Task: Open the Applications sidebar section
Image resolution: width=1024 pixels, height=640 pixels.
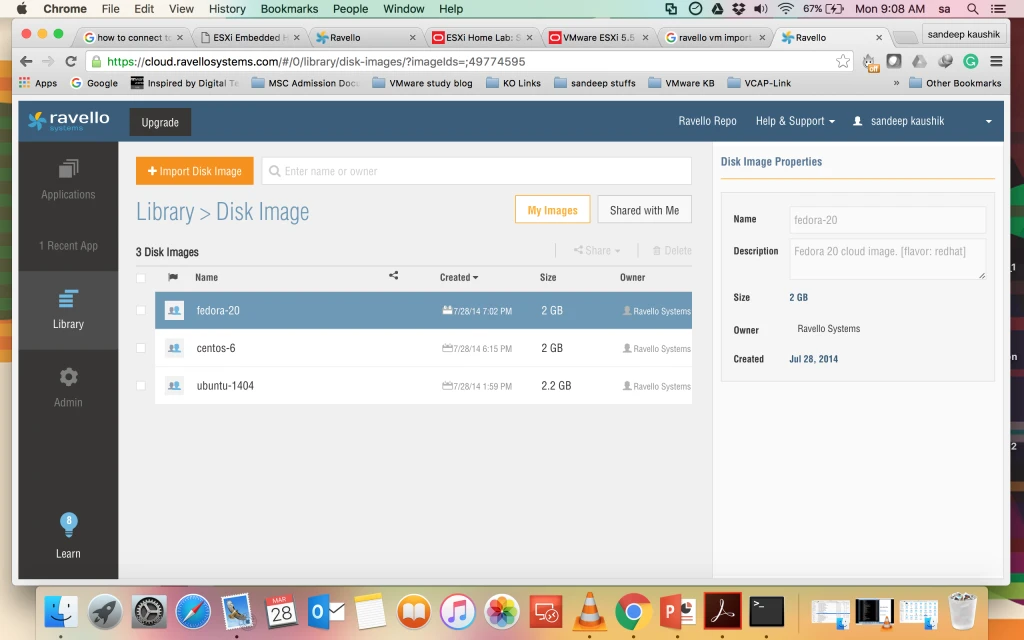Action: (x=68, y=180)
